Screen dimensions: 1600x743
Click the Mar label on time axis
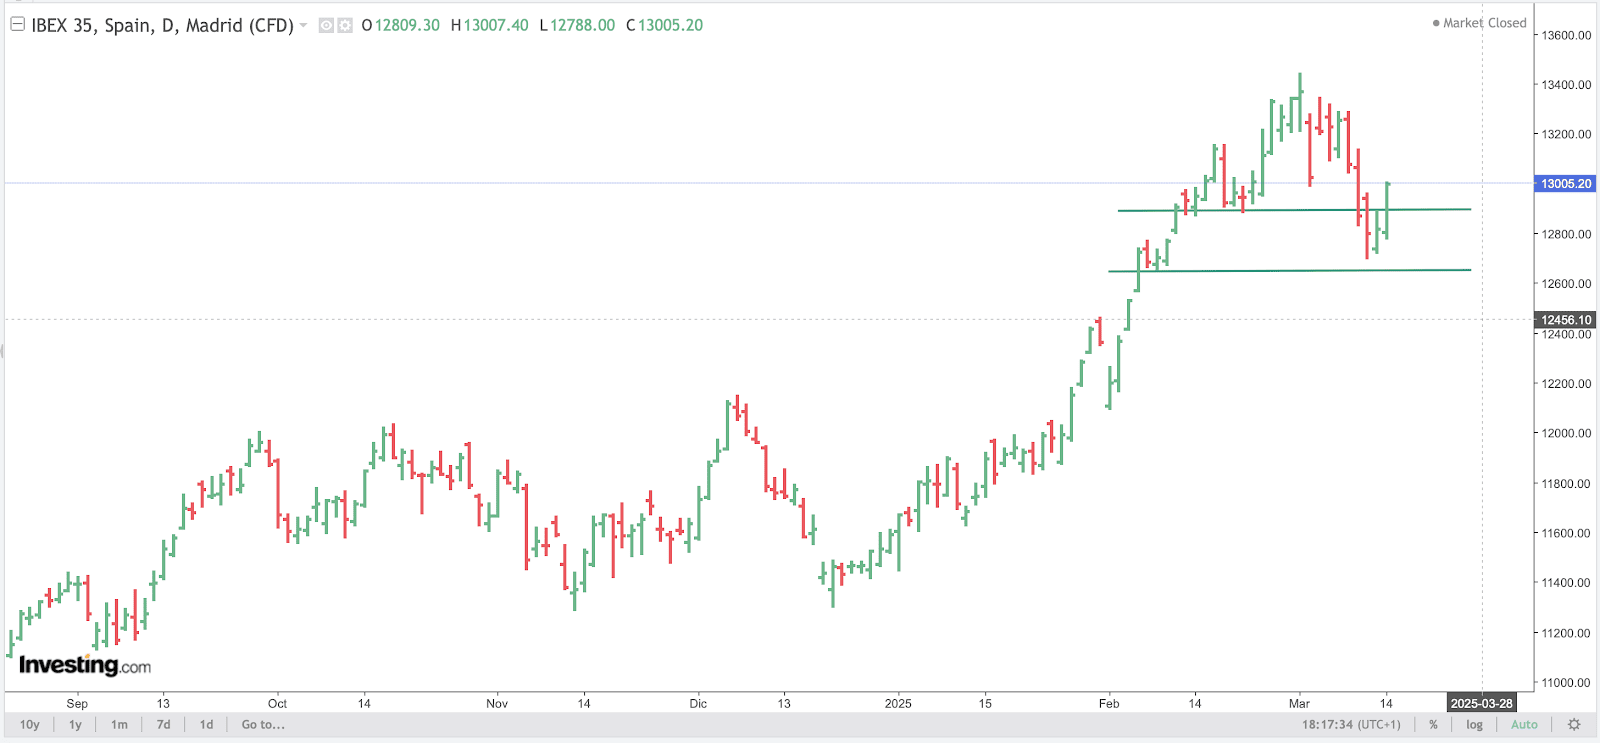(1299, 704)
